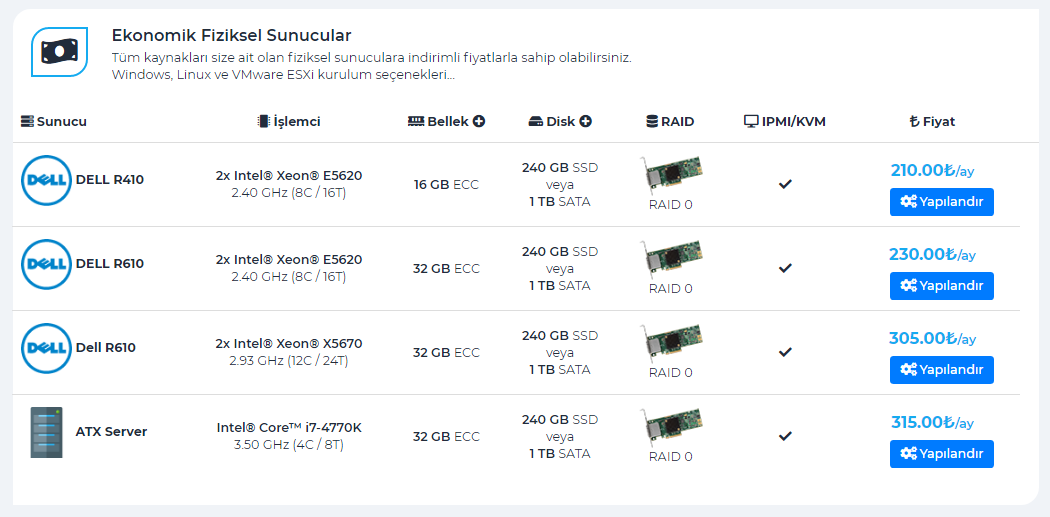Screen dimensions: 1050x517
Task: Click the lira icon next to Fiyat
Action: (x=914, y=122)
